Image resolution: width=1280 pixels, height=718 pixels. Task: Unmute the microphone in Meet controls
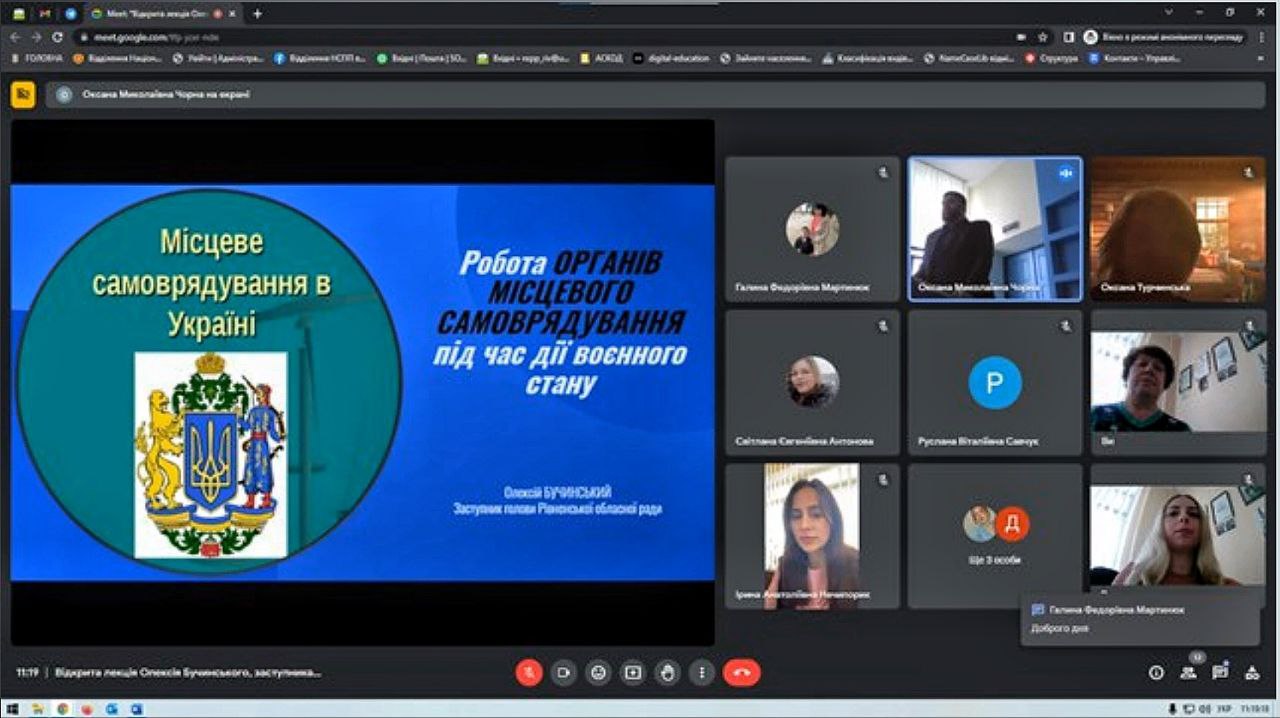tap(529, 673)
